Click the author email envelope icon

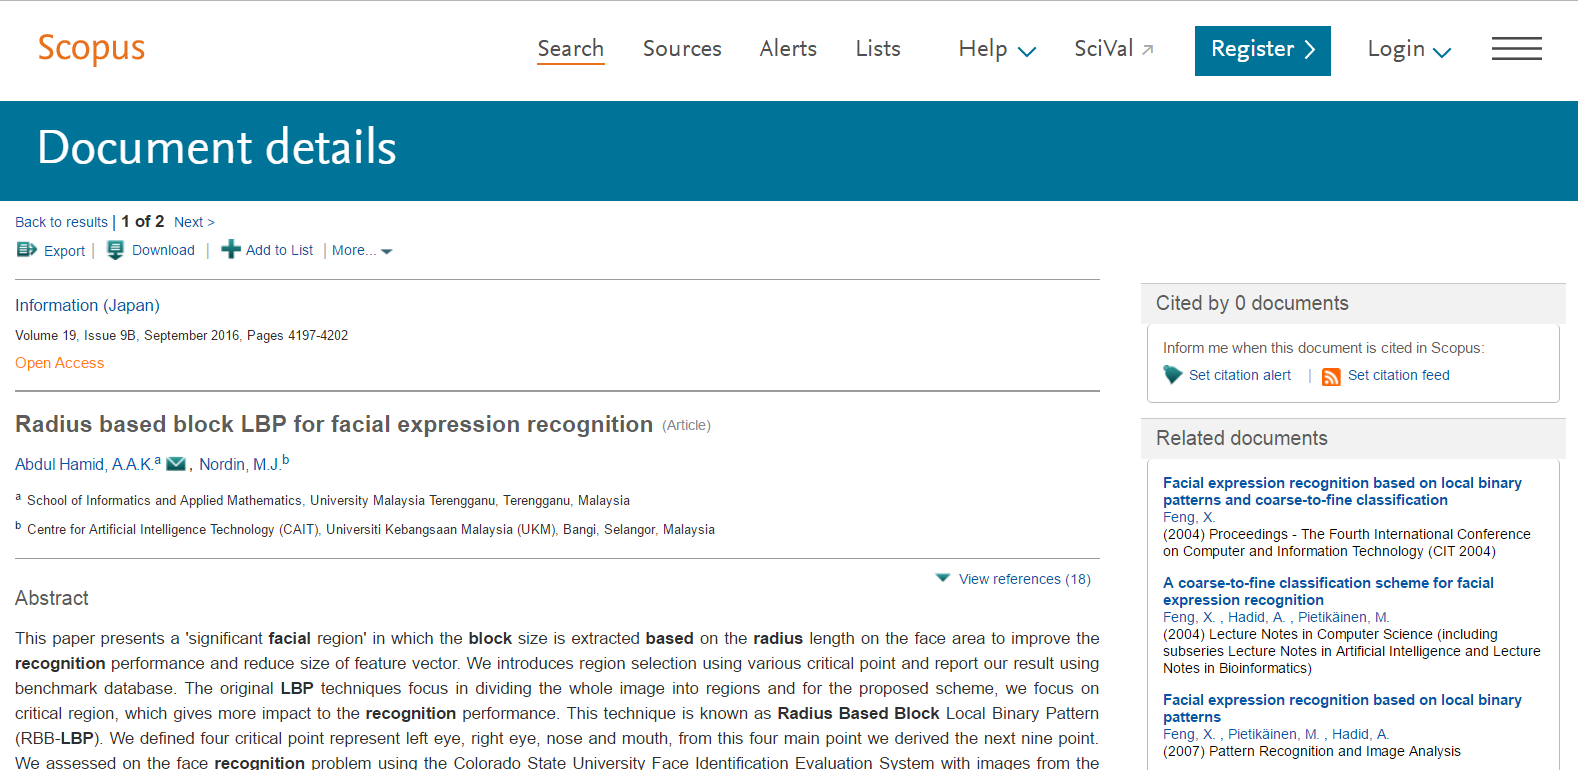coord(176,464)
